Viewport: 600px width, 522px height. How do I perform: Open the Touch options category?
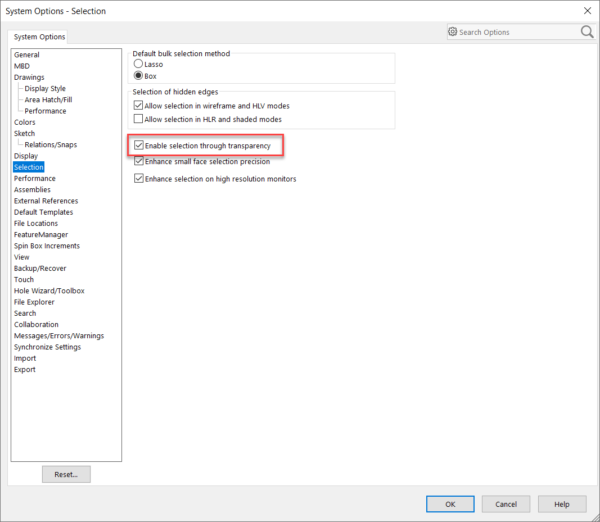(24, 279)
